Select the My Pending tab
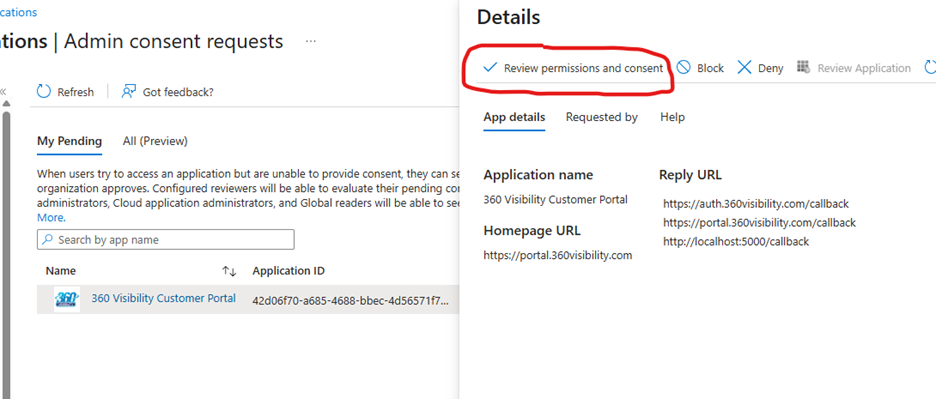Image resolution: width=936 pixels, height=399 pixels. point(69,141)
